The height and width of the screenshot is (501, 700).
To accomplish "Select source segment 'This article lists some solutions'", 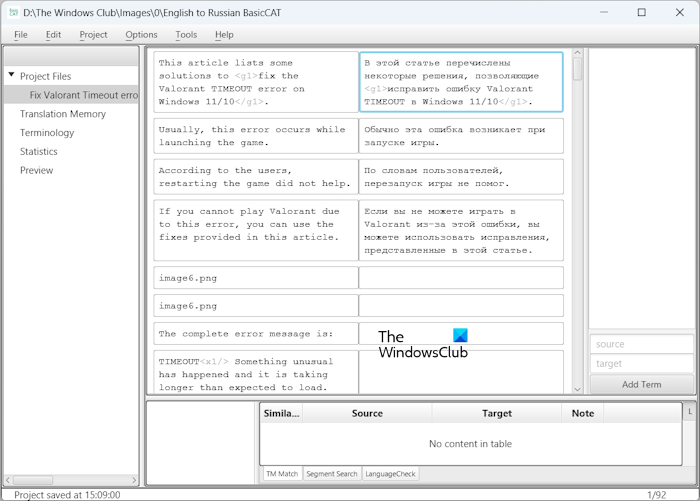I will (256, 82).
